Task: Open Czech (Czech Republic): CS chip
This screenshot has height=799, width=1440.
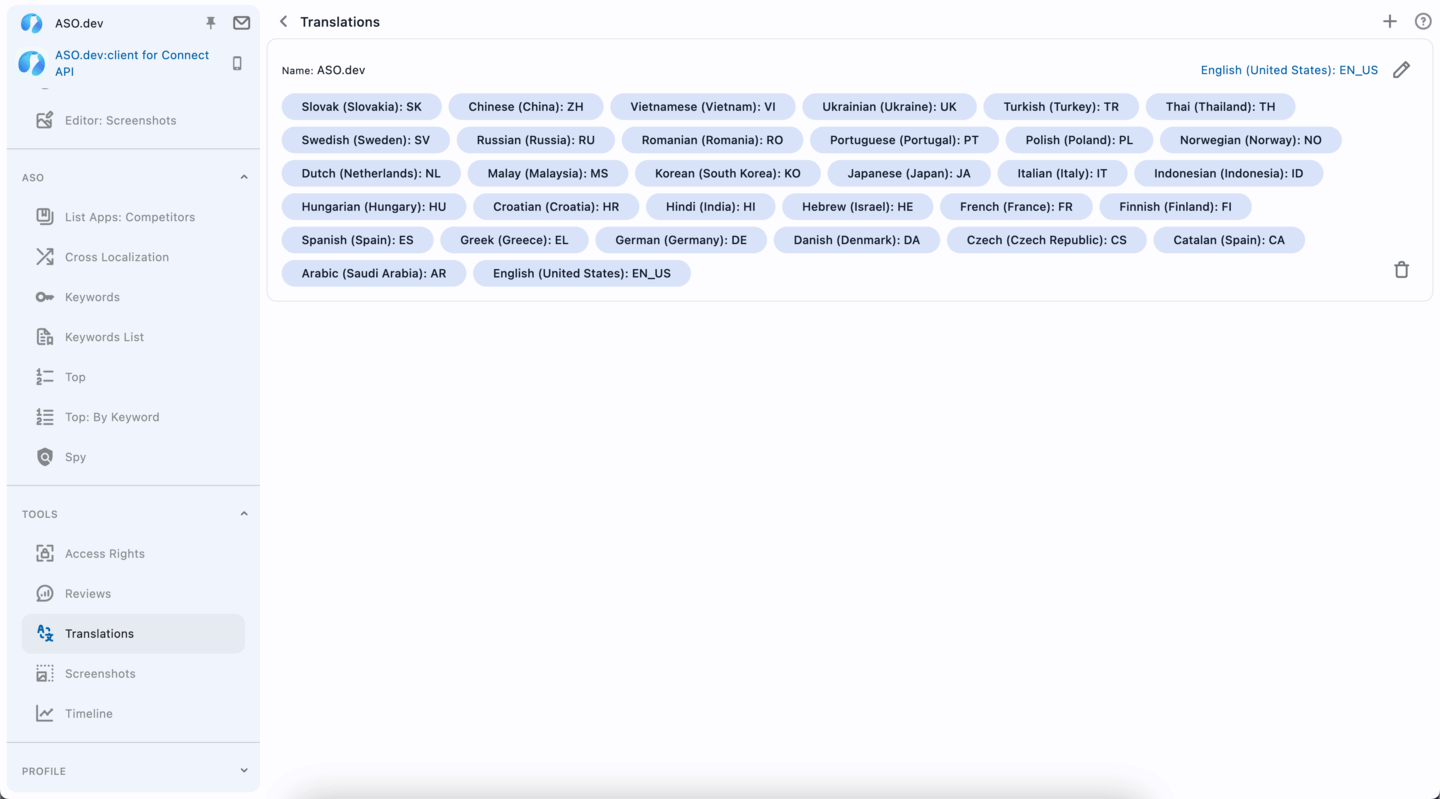Action: [x=1047, y=240]
